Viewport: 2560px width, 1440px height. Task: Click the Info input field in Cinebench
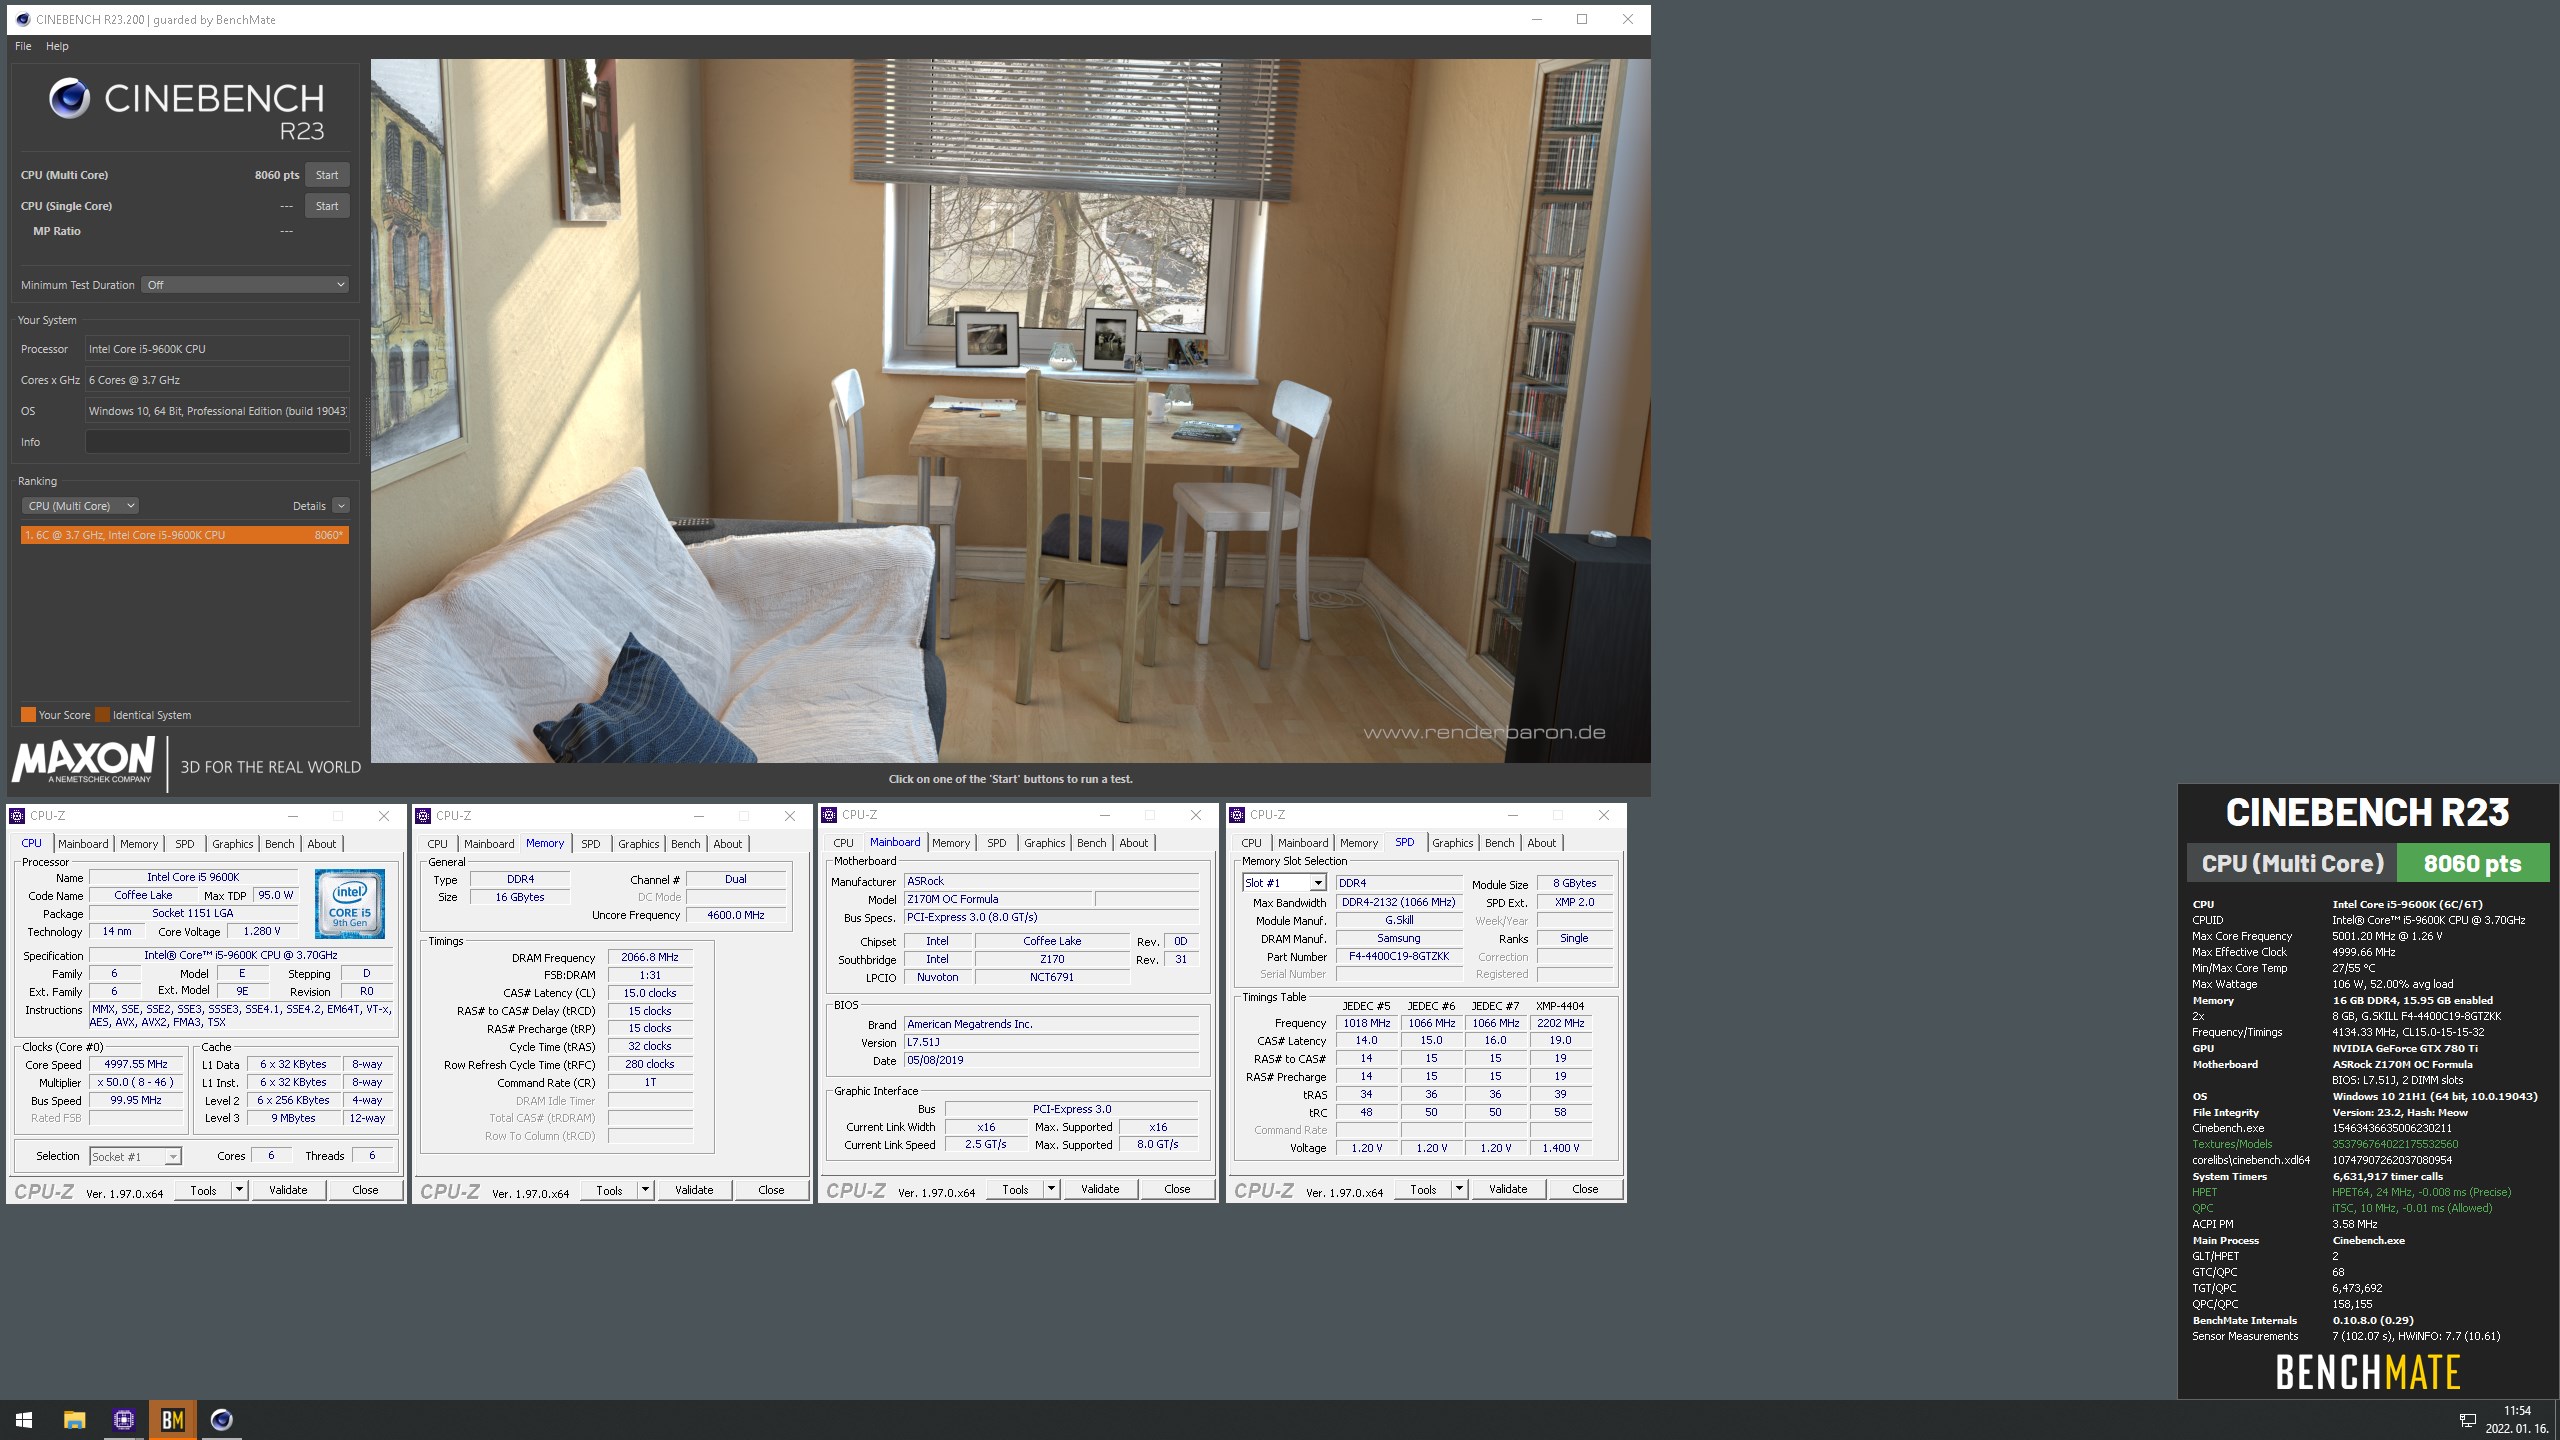pos(217,442)
